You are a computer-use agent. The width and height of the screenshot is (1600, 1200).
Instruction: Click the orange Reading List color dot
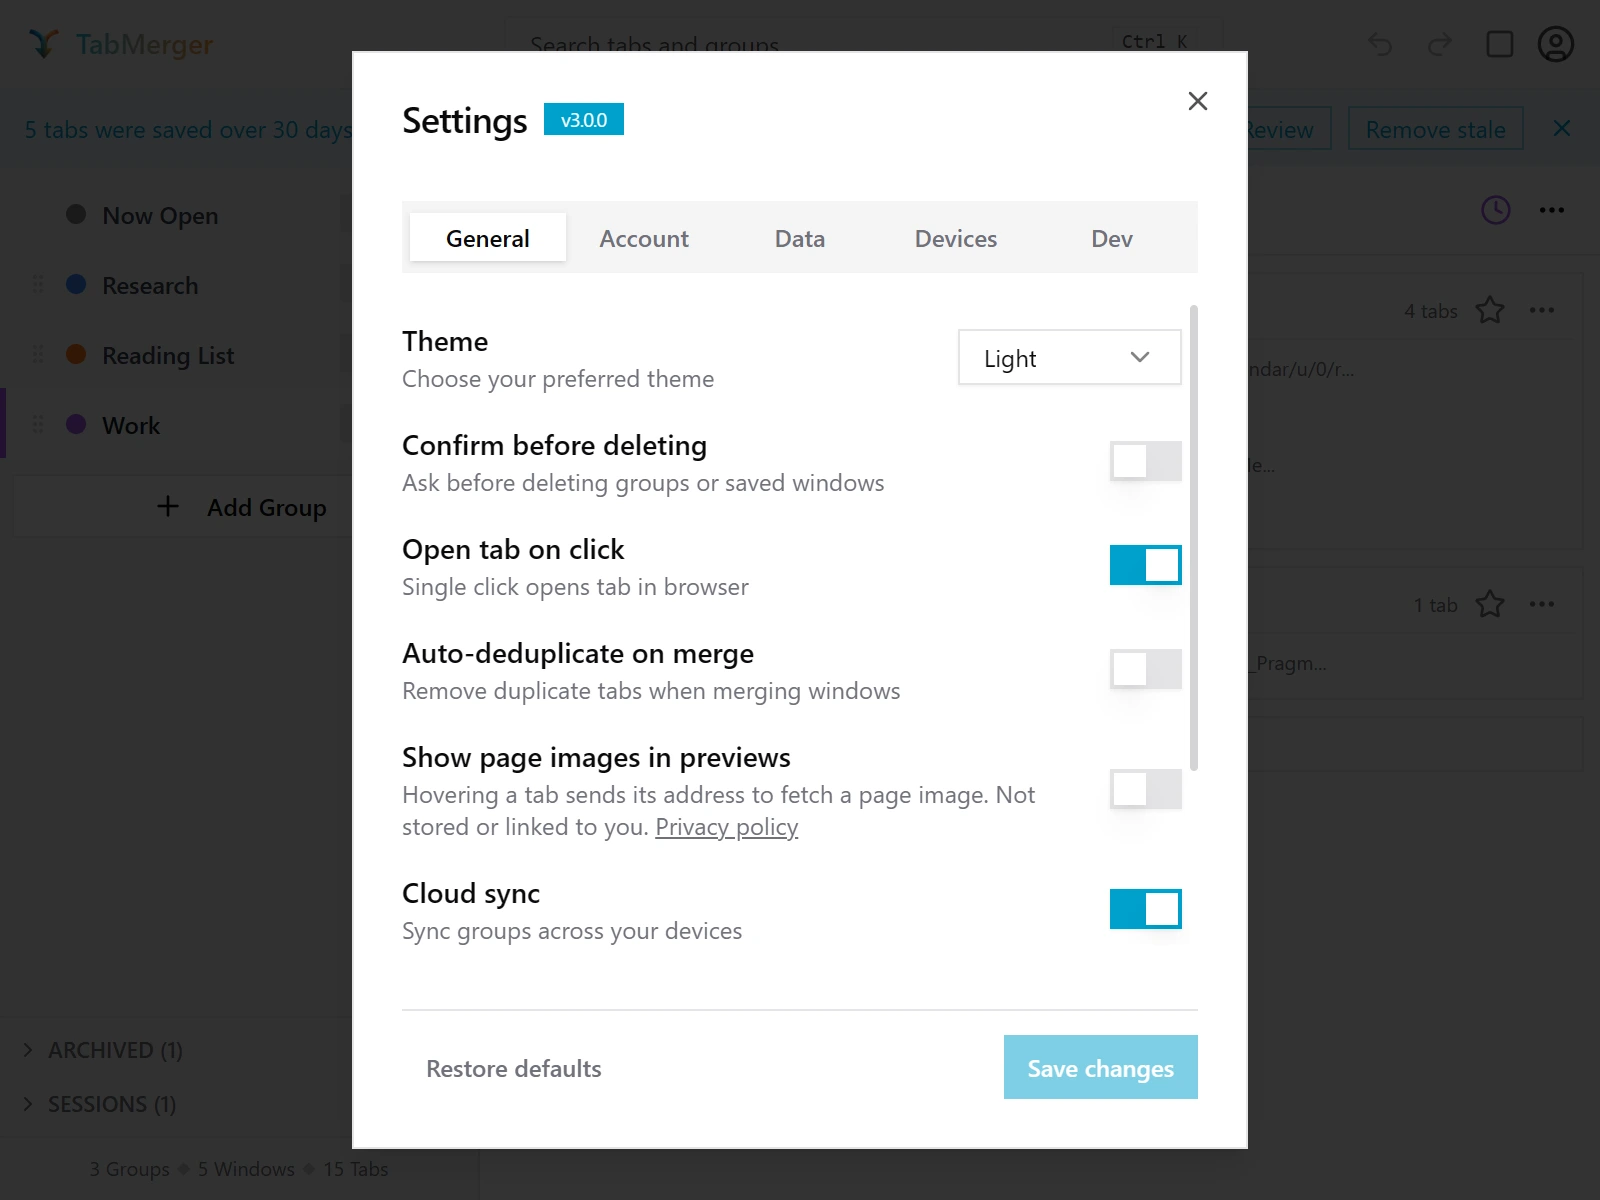[x=76, y=354]
